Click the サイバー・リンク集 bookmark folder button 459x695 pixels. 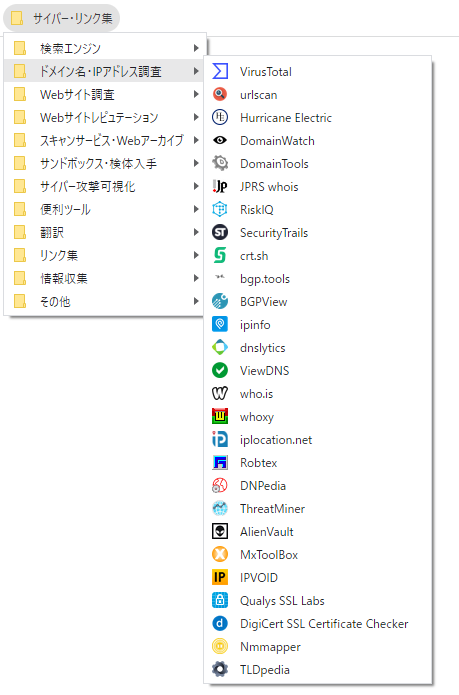62,18
